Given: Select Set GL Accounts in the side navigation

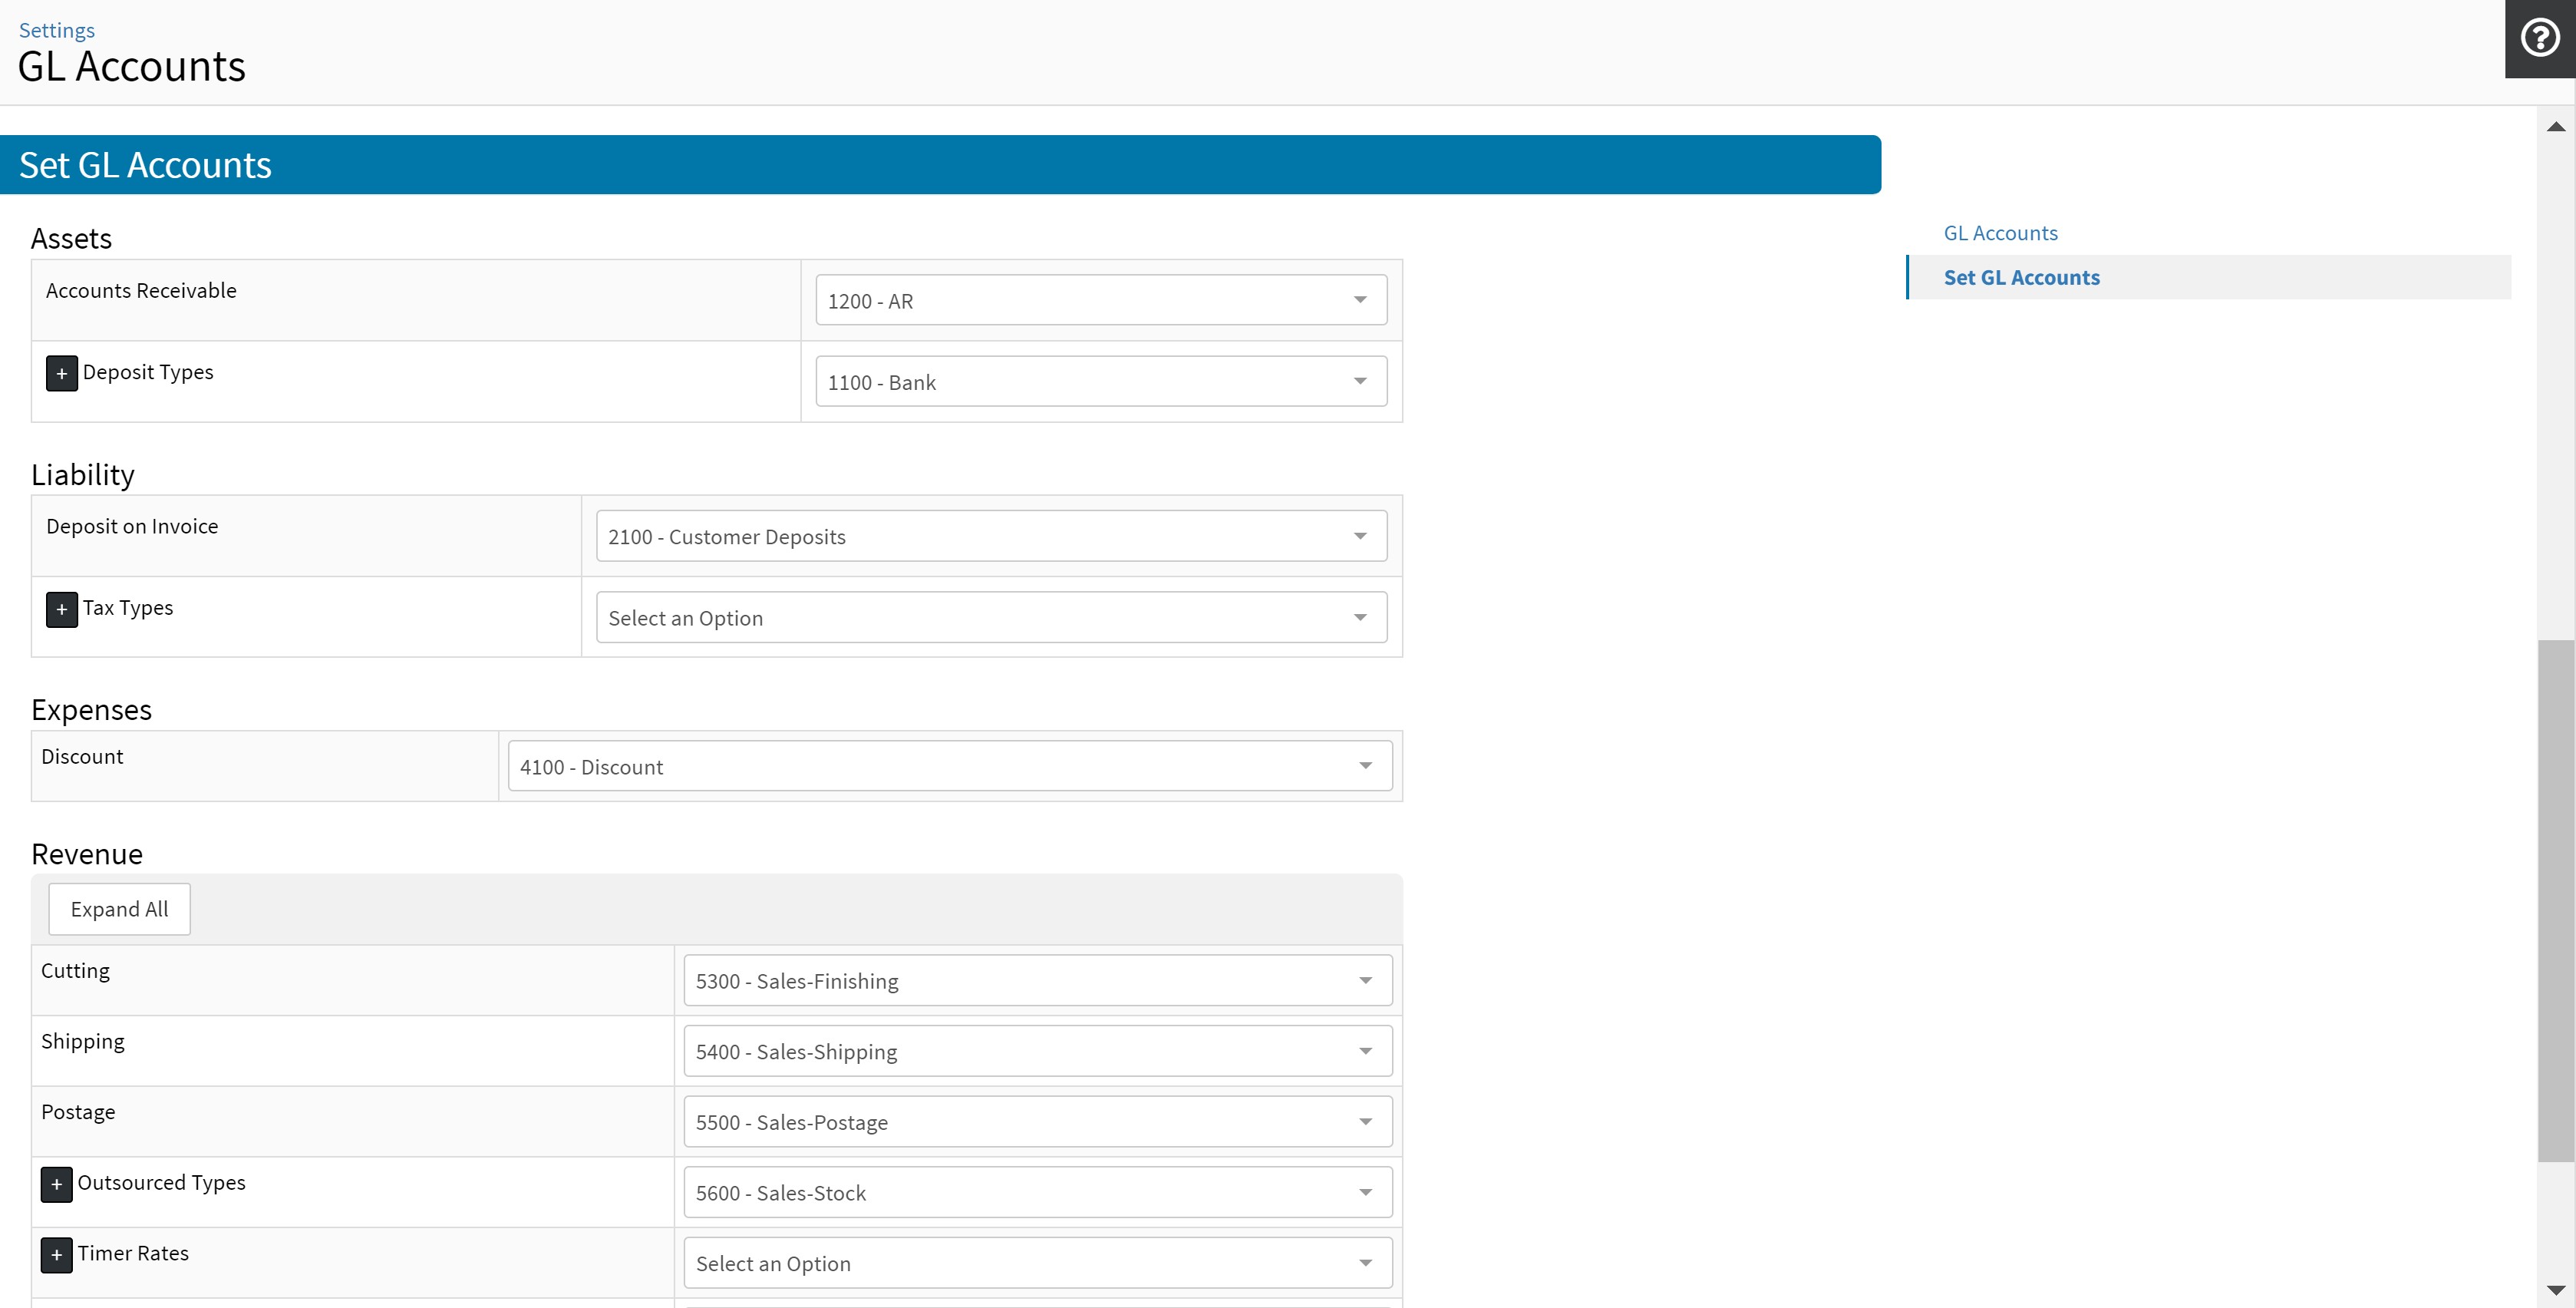Looking at the screenshot, I should [2021, 278].
